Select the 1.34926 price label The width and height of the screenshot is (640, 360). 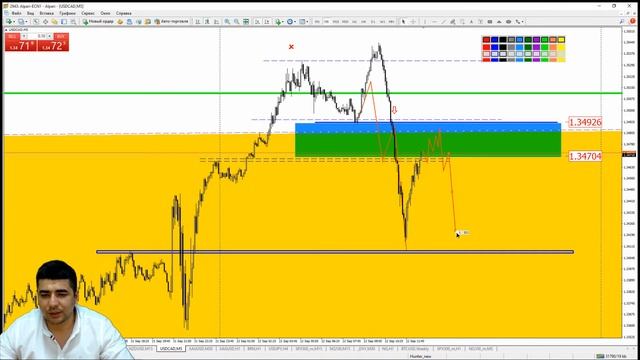585,122
